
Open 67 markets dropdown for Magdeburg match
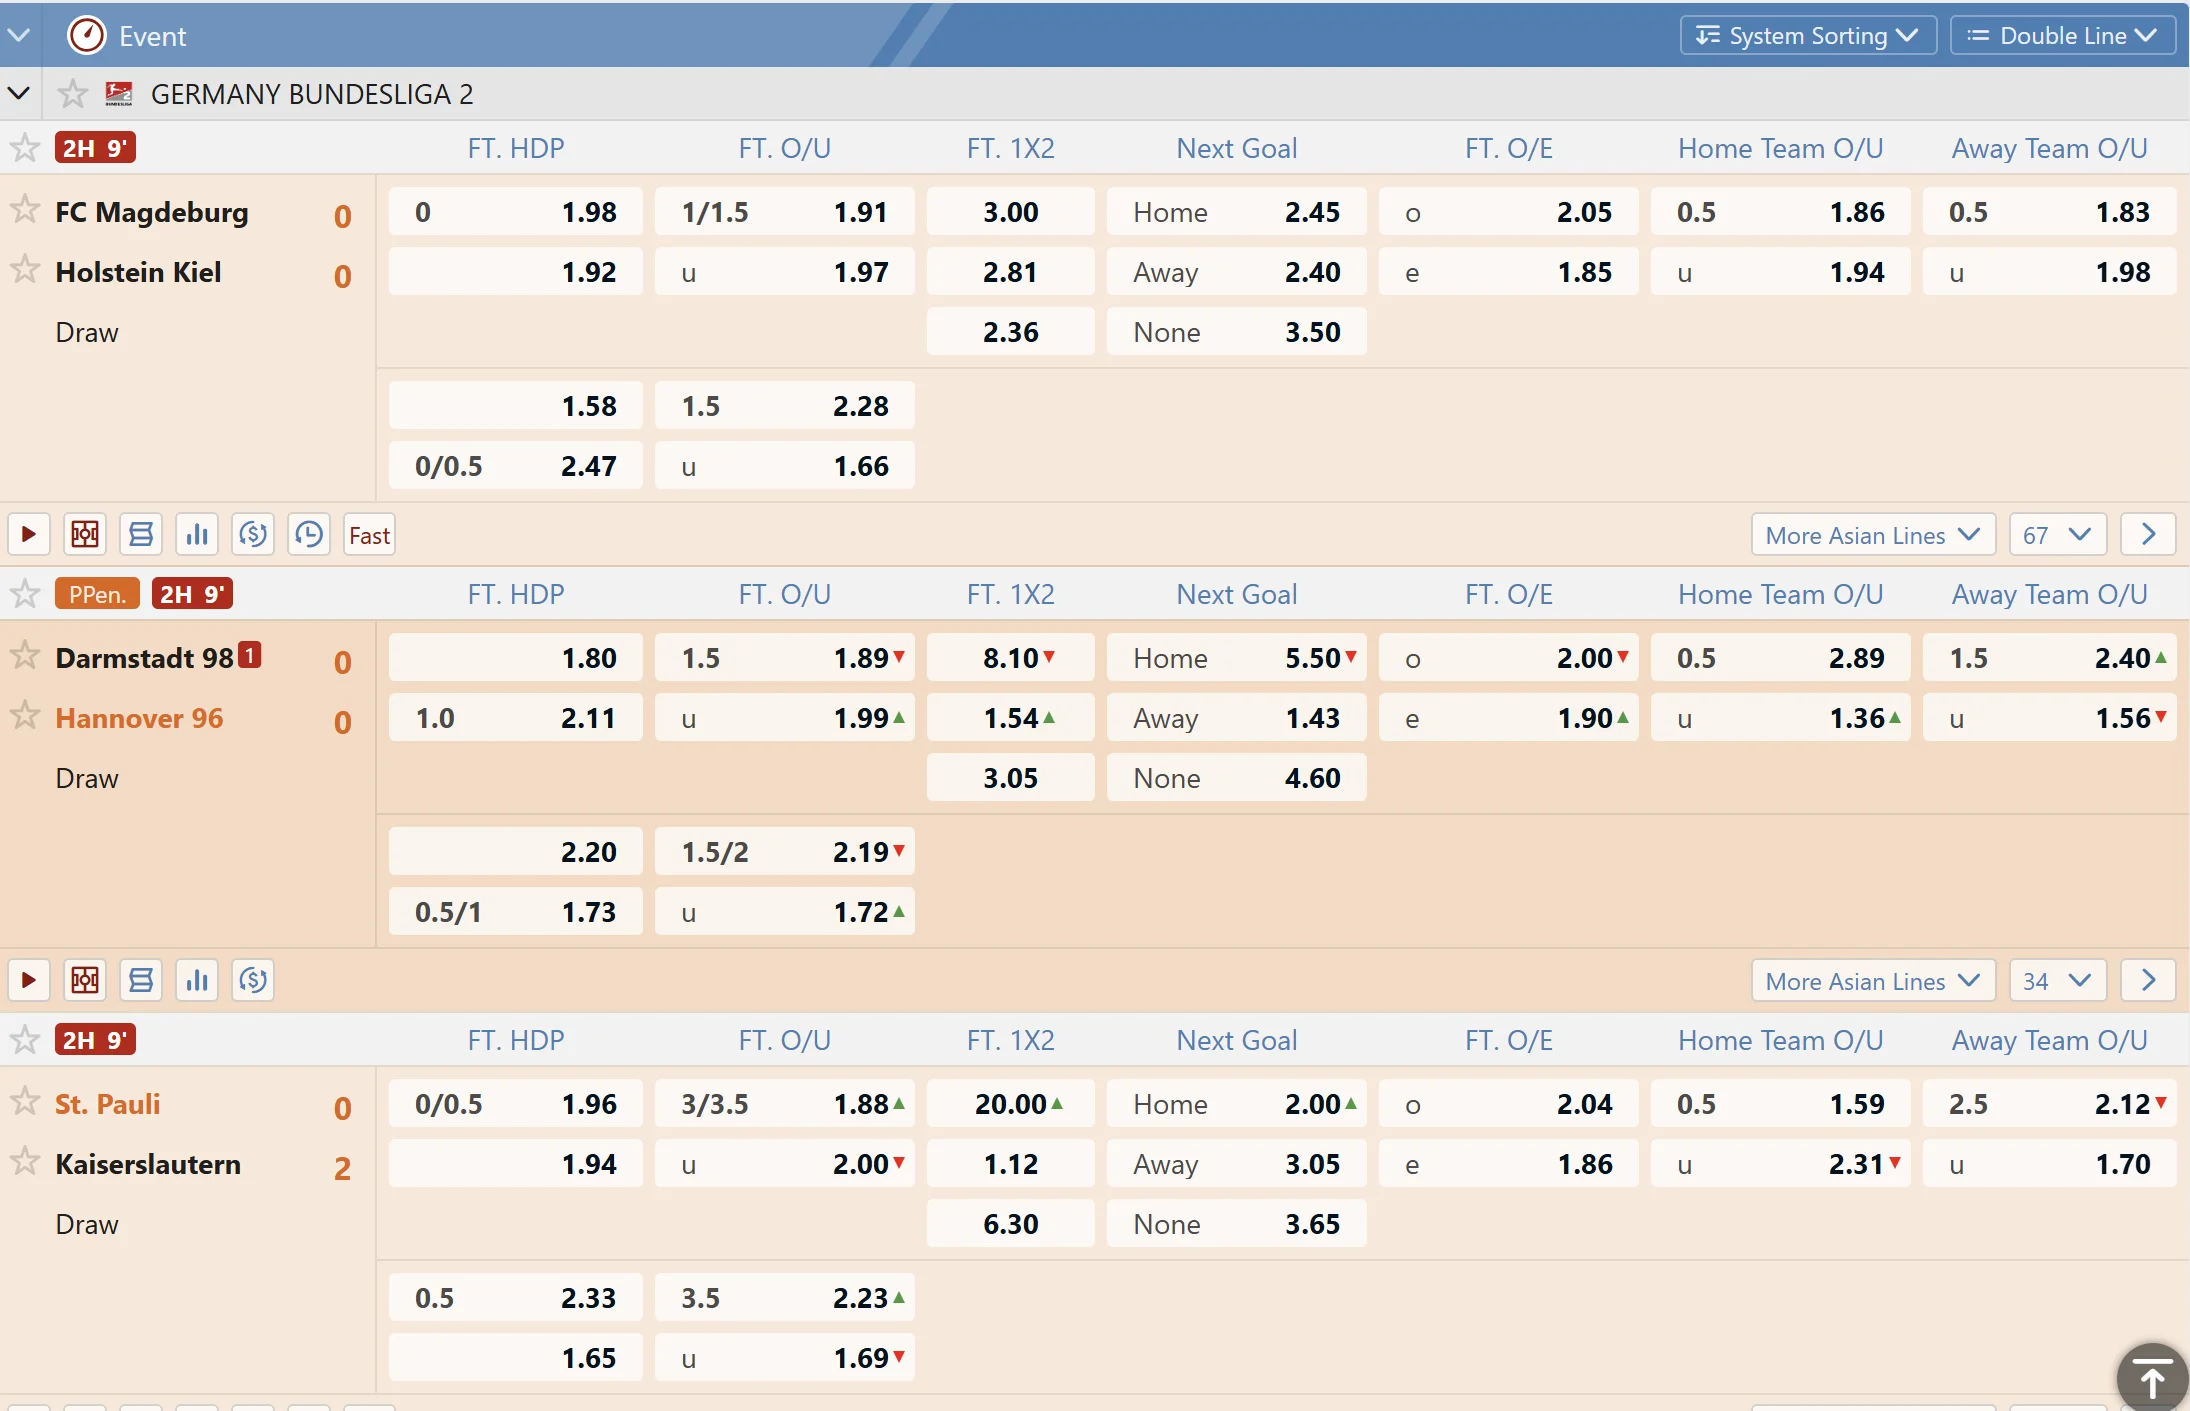[x=2058, y=535]
